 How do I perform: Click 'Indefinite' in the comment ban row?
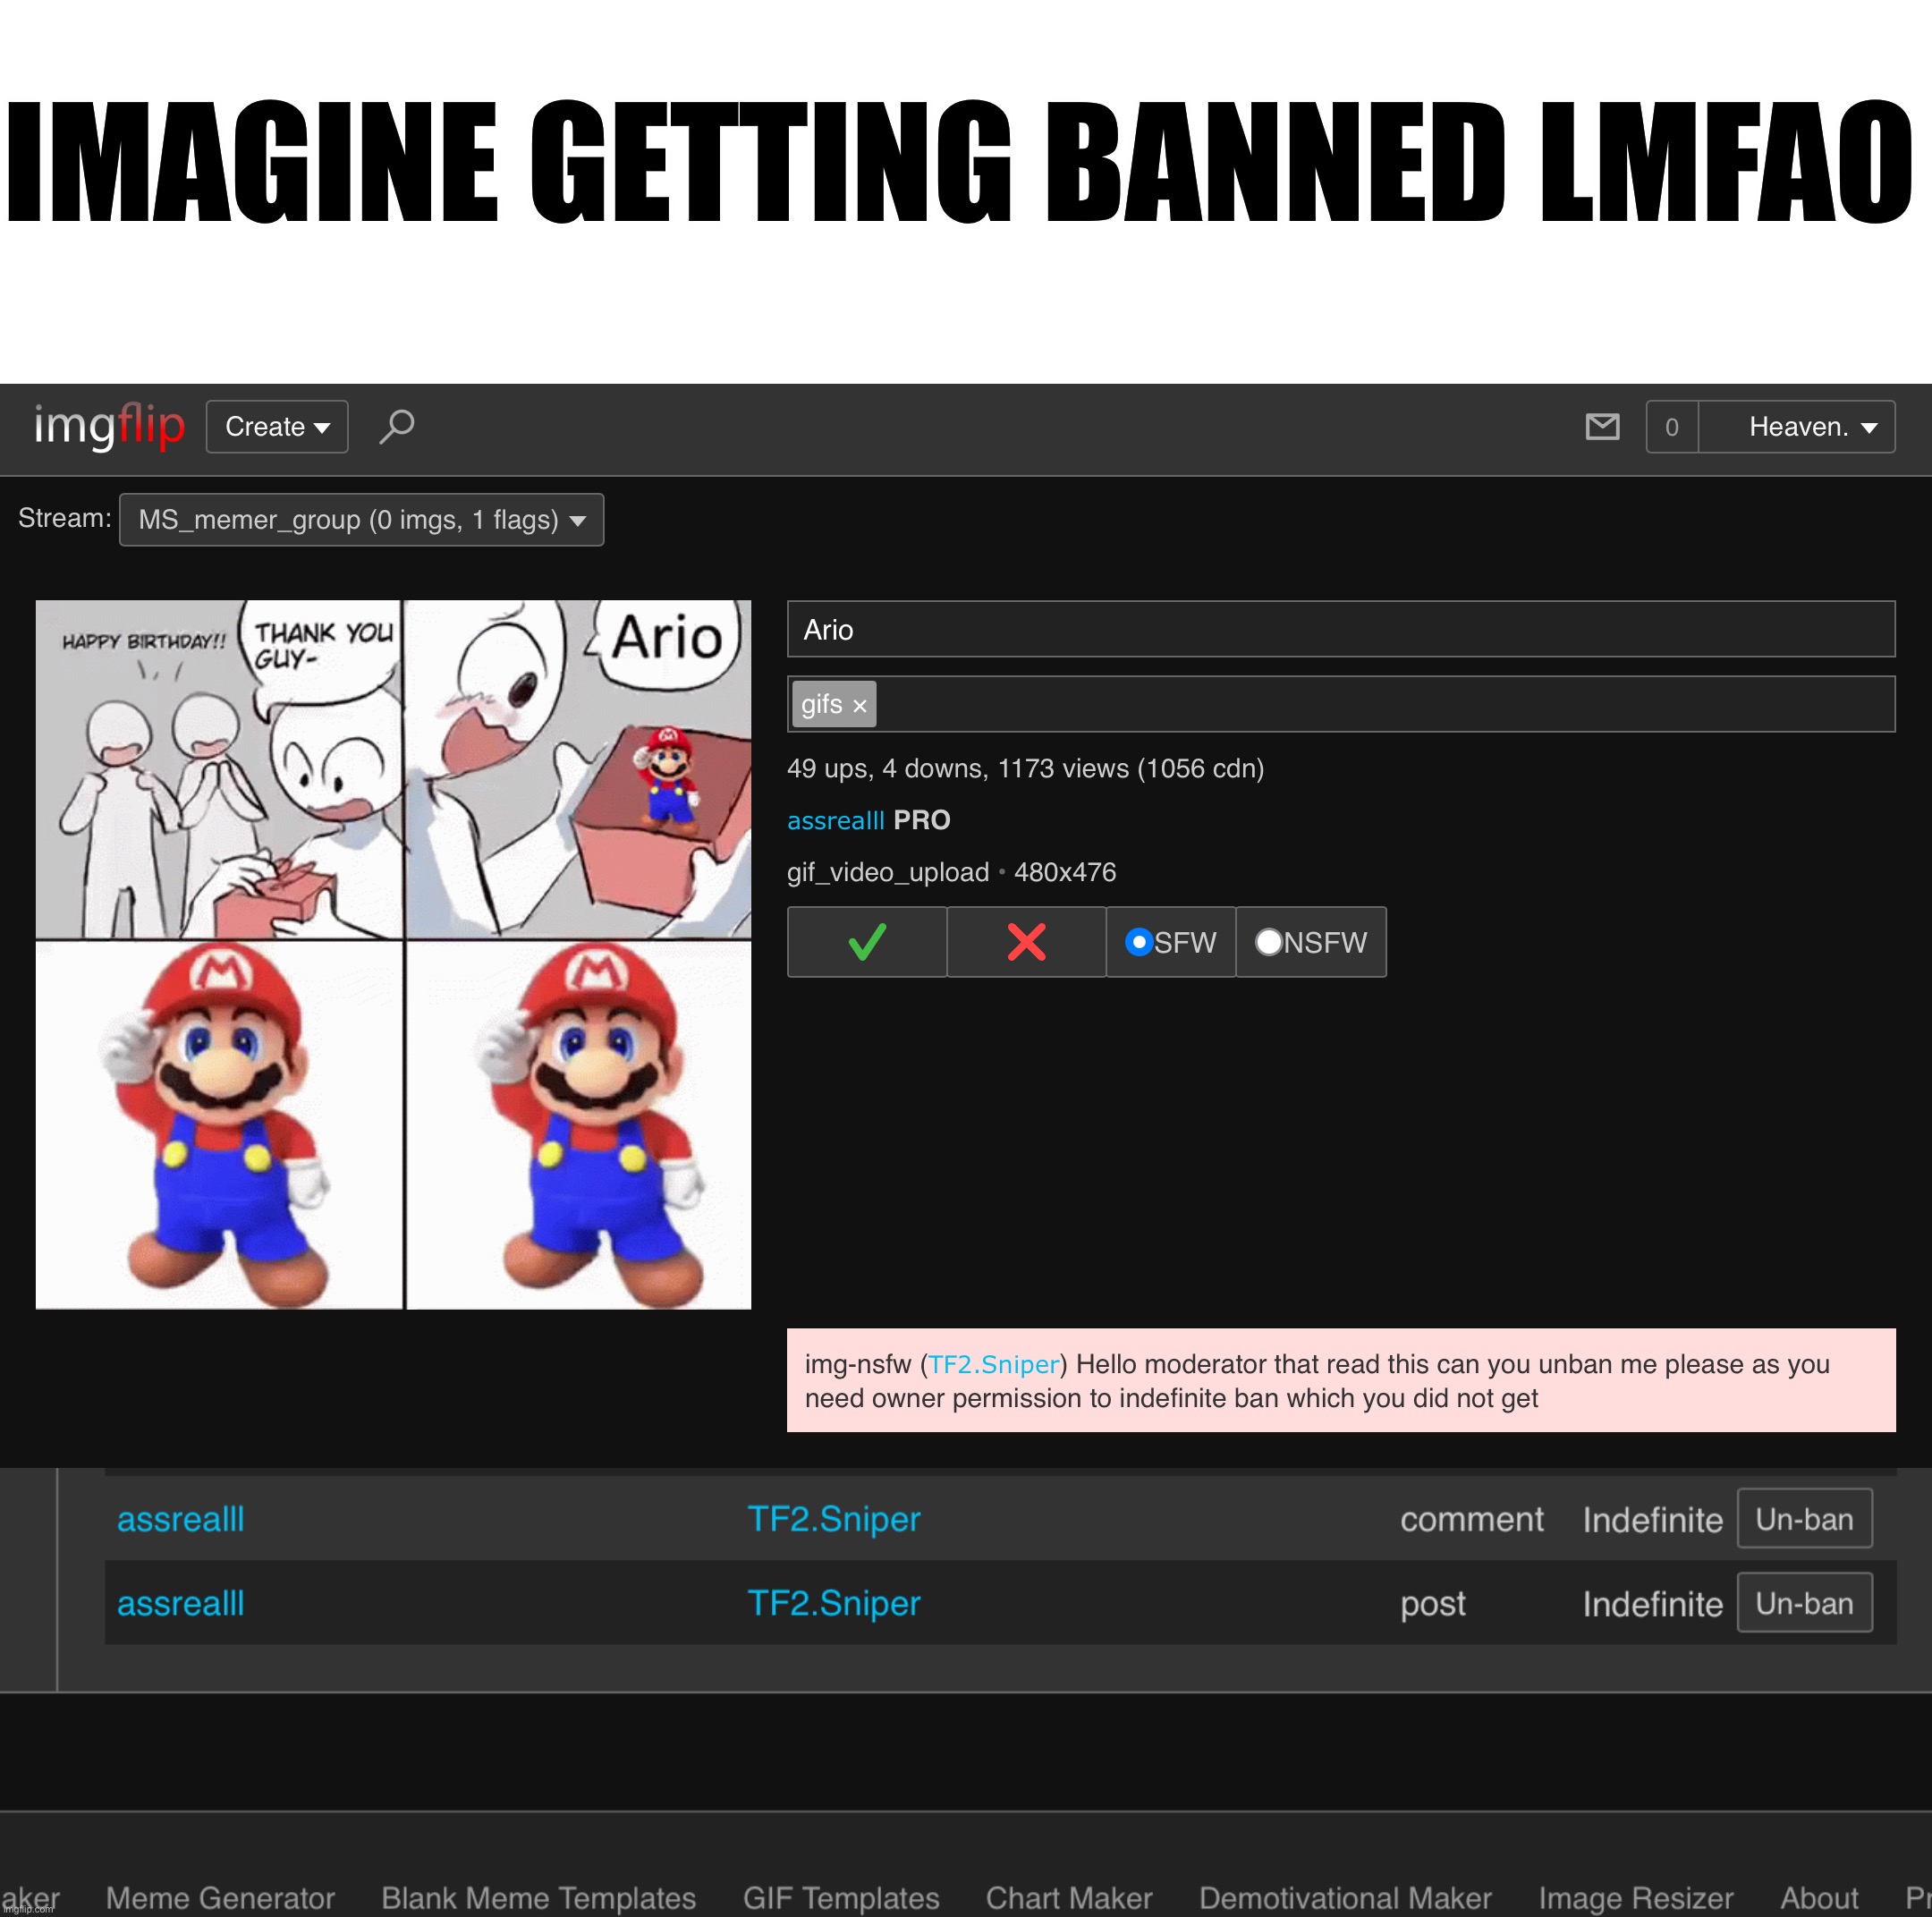click(x=1652, y=1520)
